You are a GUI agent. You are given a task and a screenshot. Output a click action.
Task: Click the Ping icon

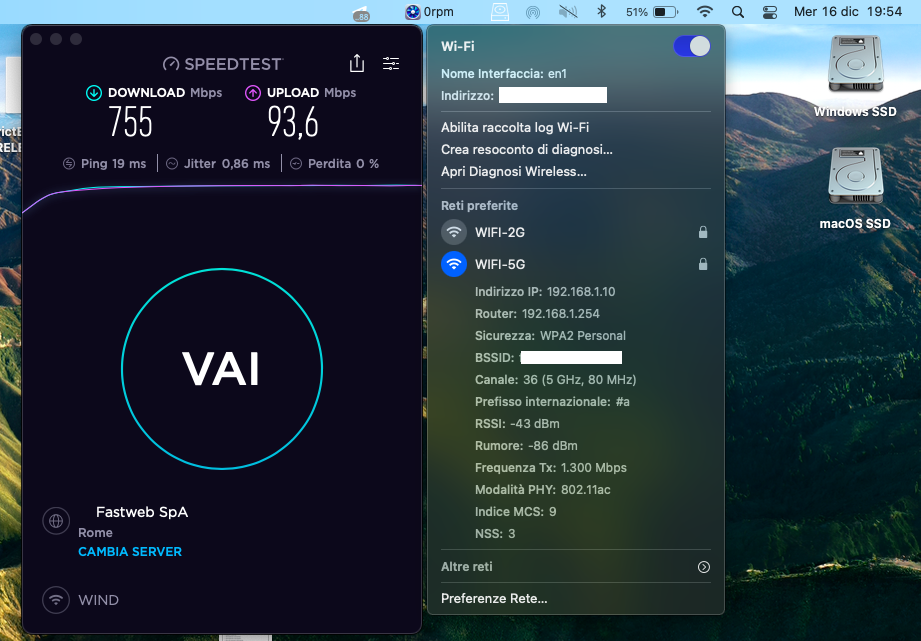[69, 164]
